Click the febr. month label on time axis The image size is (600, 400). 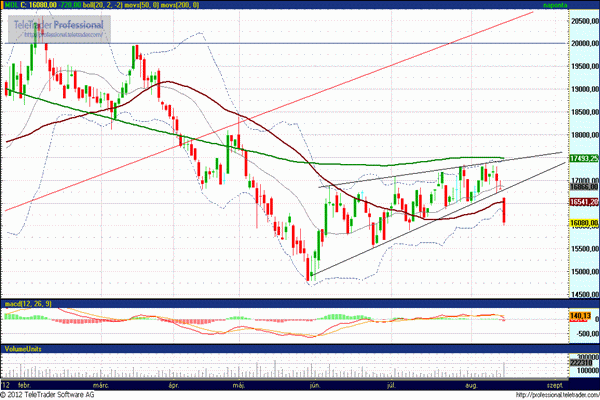[x=24, y=385]
